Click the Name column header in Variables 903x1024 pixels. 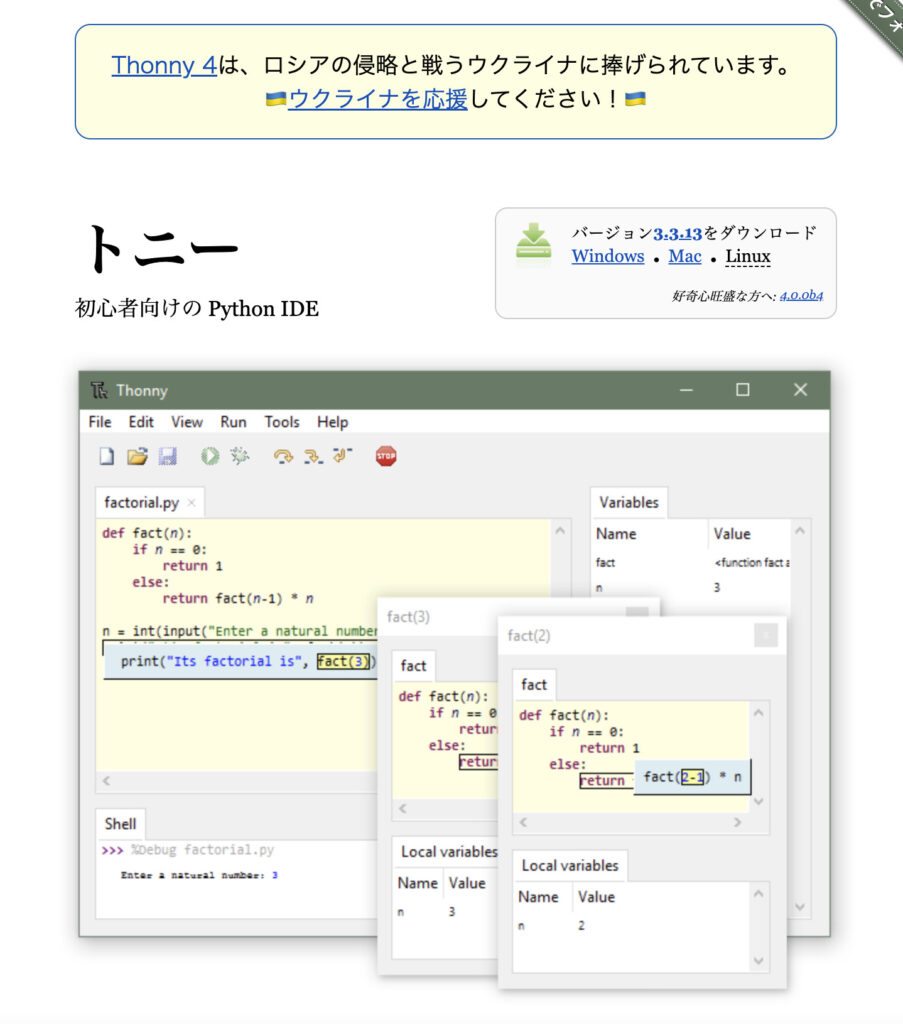coord(616,534)
